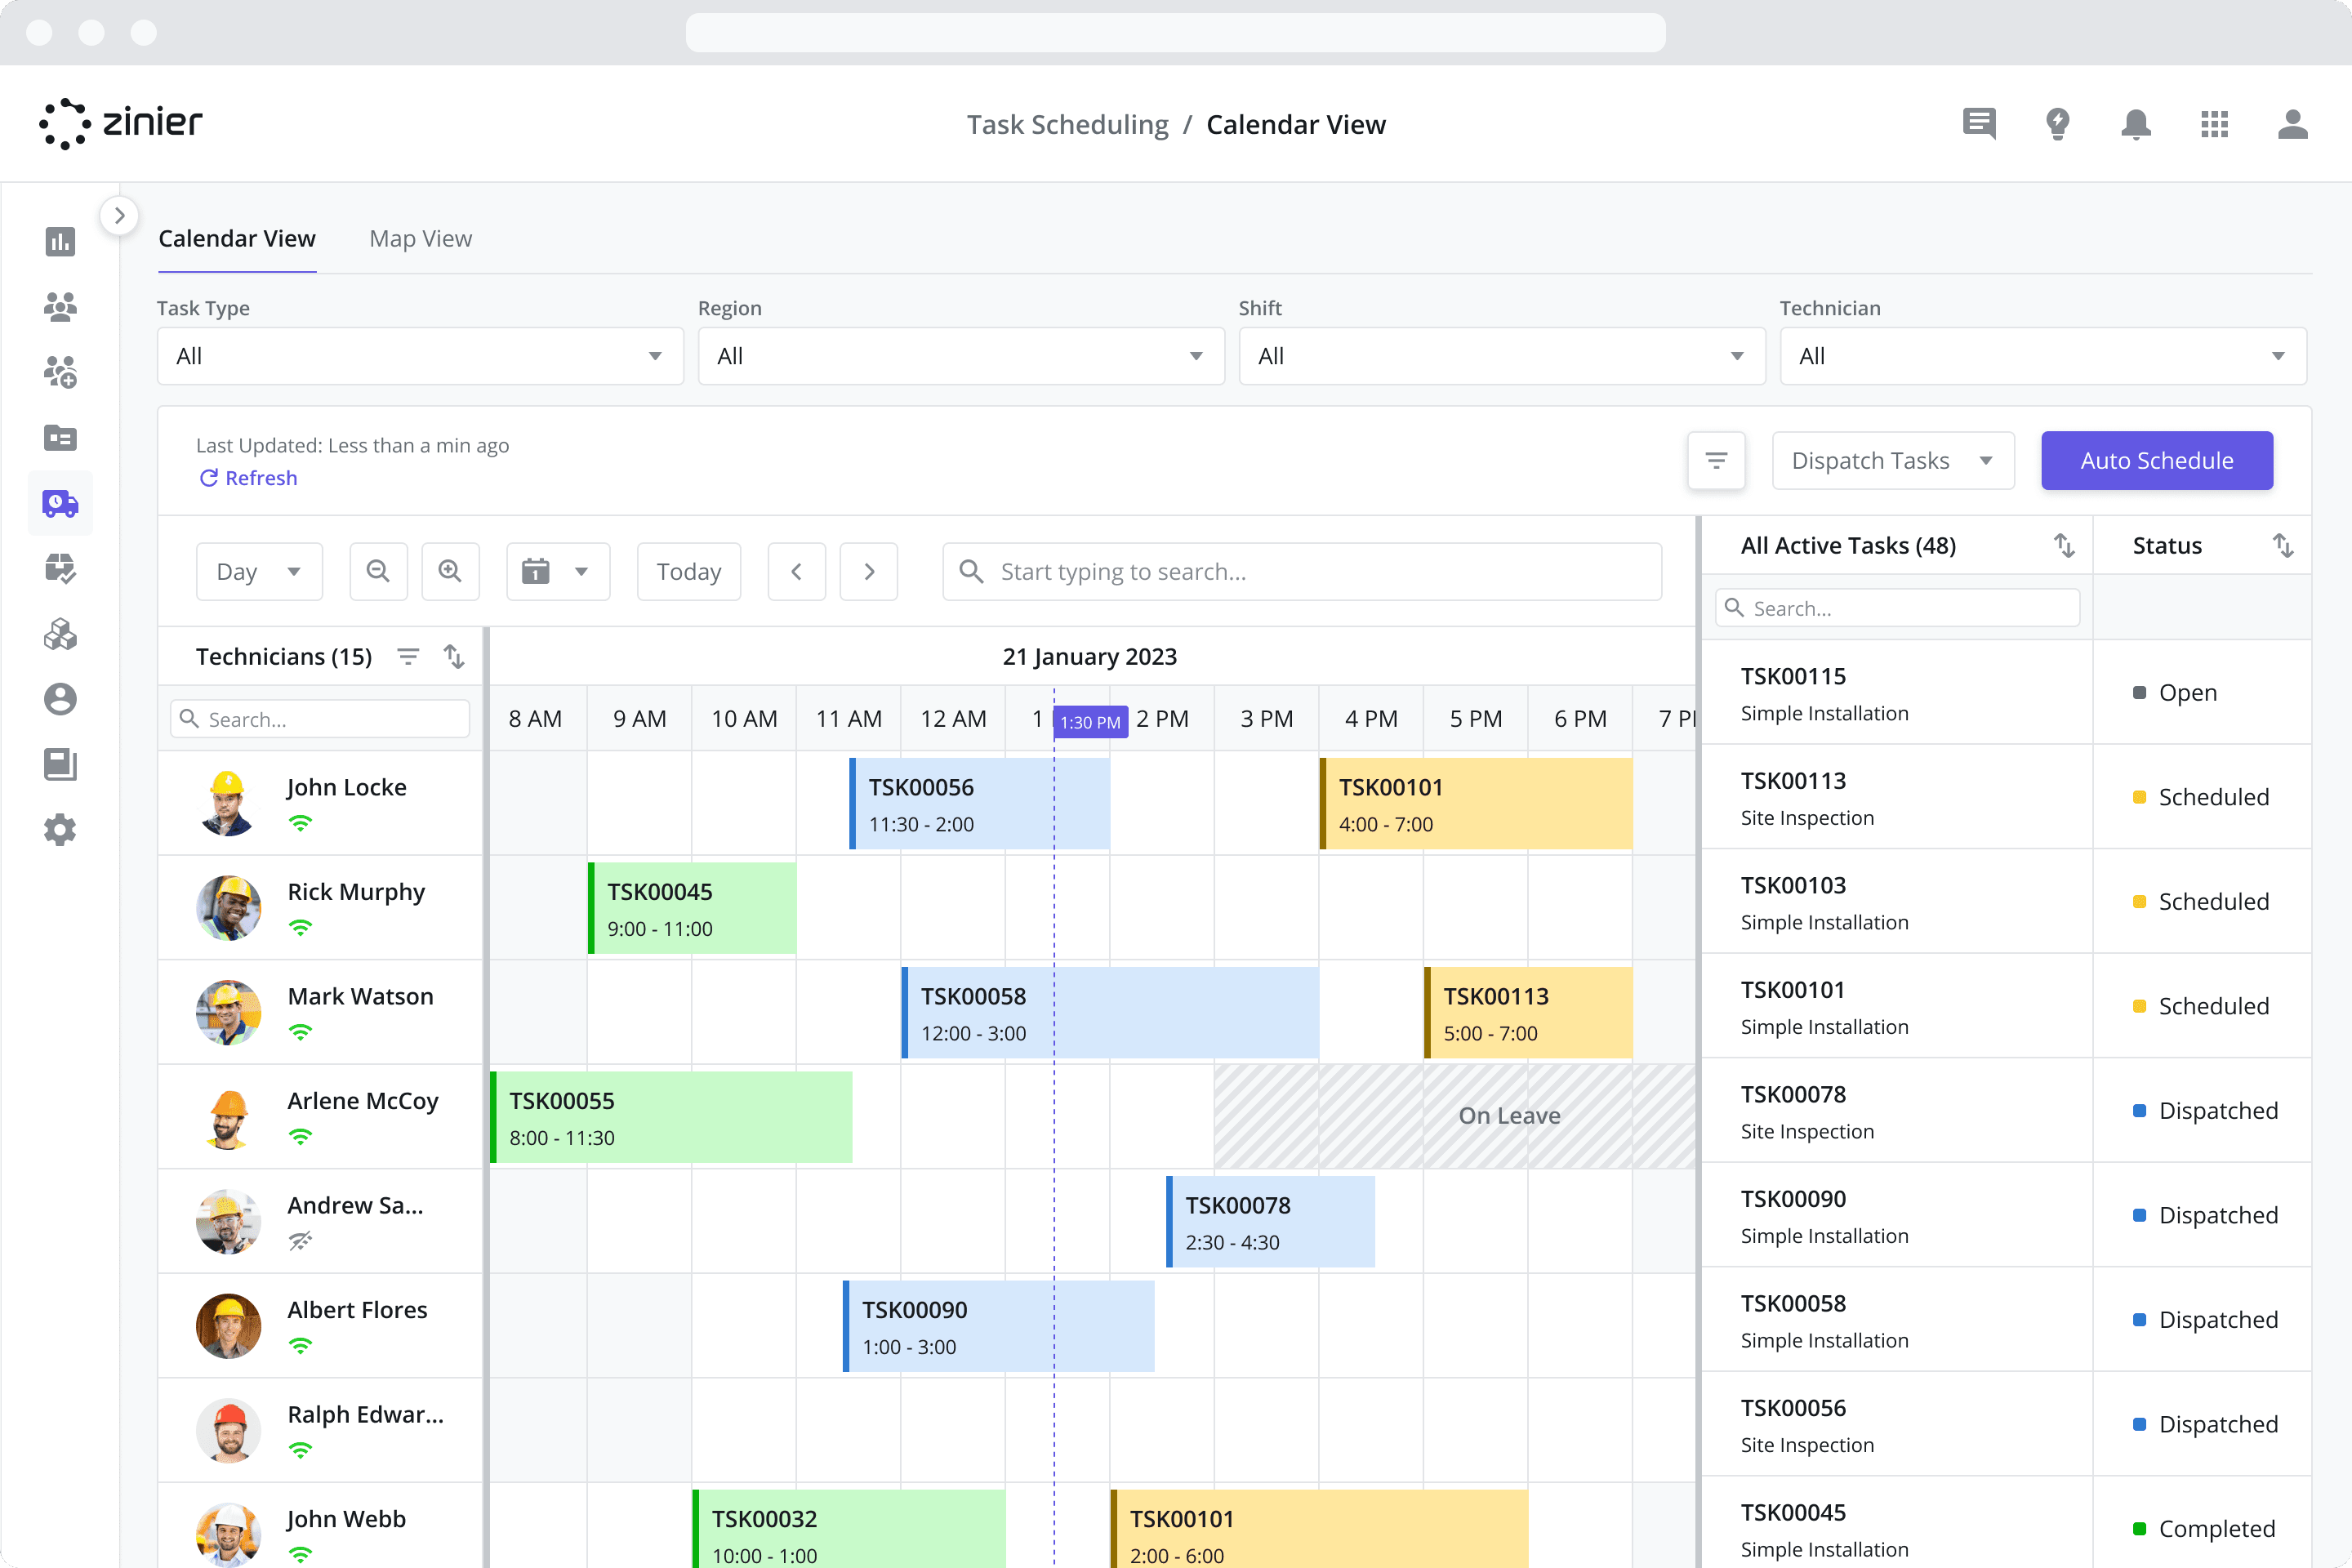Click the Auto Schedule button
This screenshot has height=1568, width=2352.
tap(2156, 460)
